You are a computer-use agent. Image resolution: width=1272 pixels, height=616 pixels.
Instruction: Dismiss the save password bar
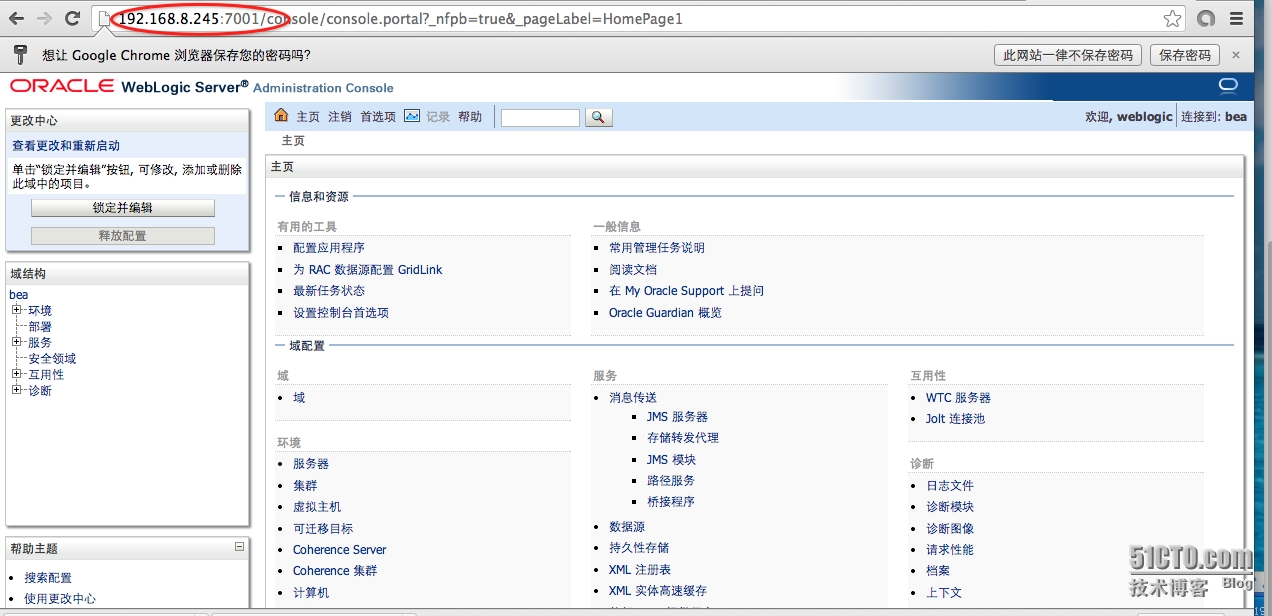(x=1236, y=55)
